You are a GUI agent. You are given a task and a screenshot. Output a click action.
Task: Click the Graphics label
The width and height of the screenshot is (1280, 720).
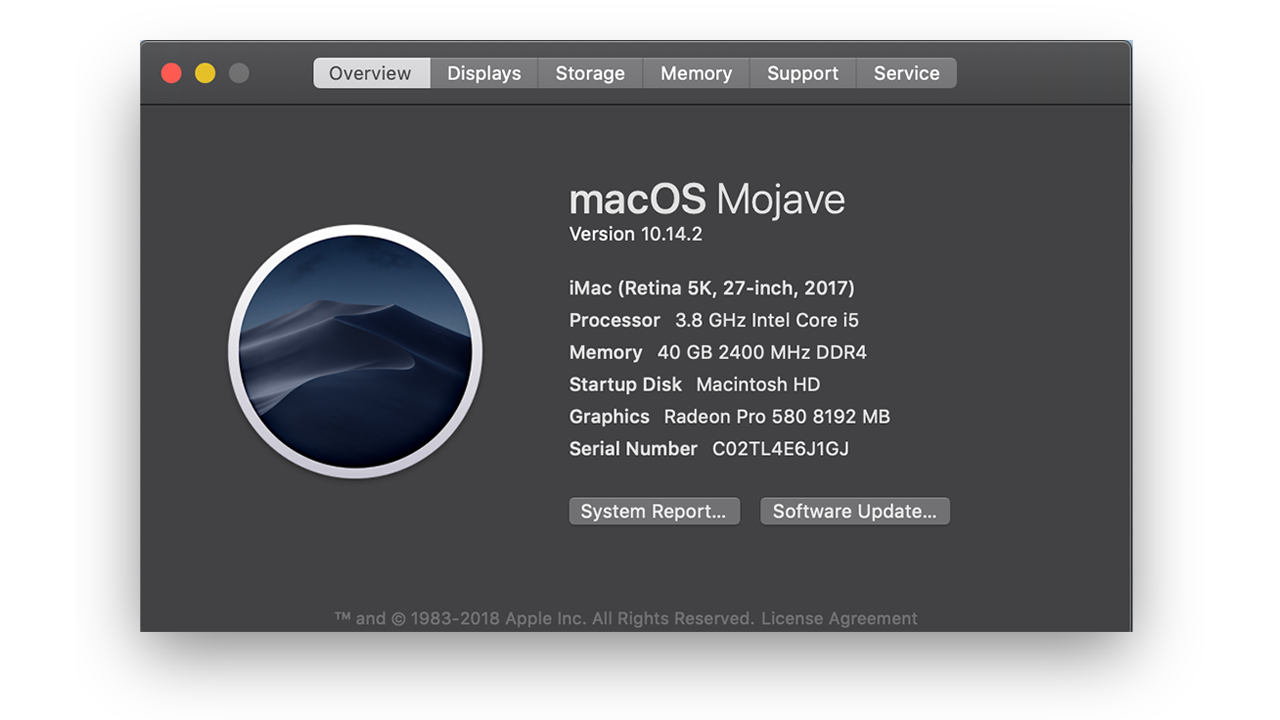click(610, 416)
